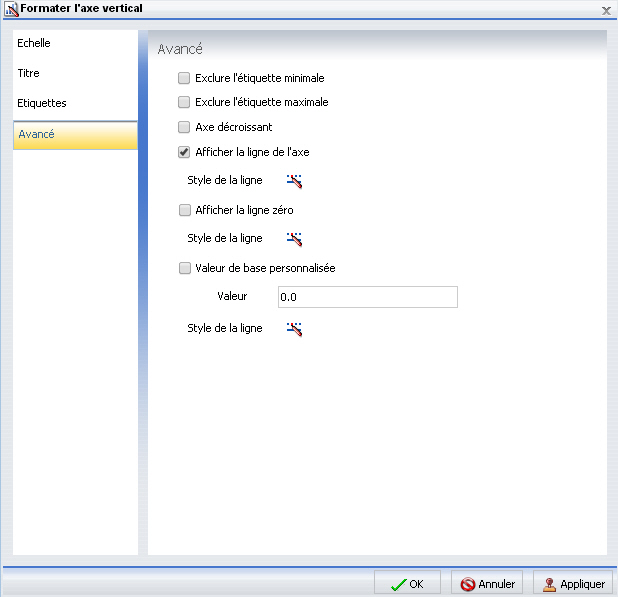Click the dialog title icon beside 'Formater l'axe vertical'
This screenshot has height=597, width=618.
tap(11, 9)
